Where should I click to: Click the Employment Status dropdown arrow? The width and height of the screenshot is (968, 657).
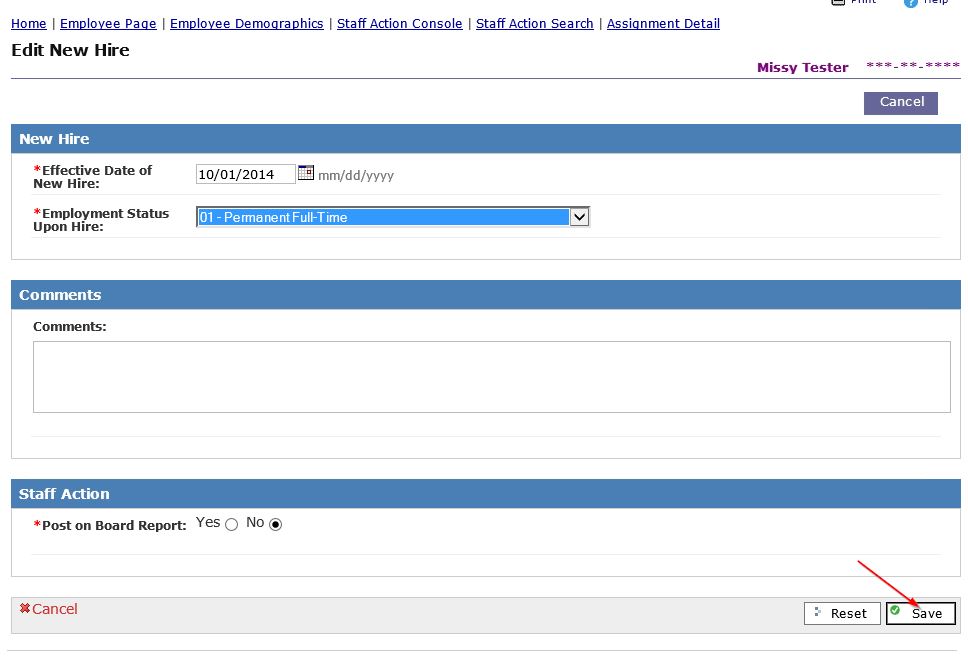(x=579, y=217)
